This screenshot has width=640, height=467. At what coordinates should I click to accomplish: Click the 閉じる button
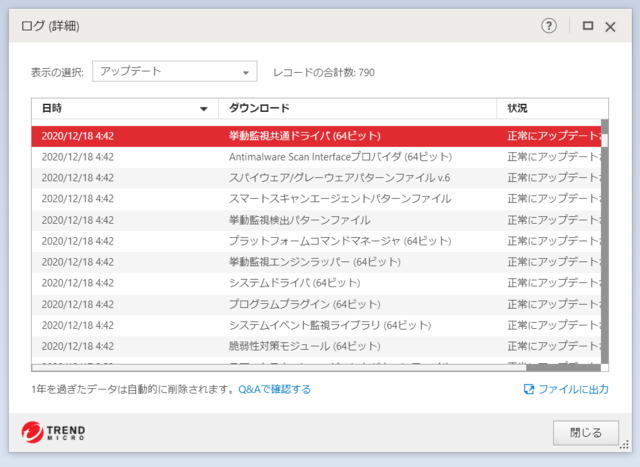click(586, 433)
